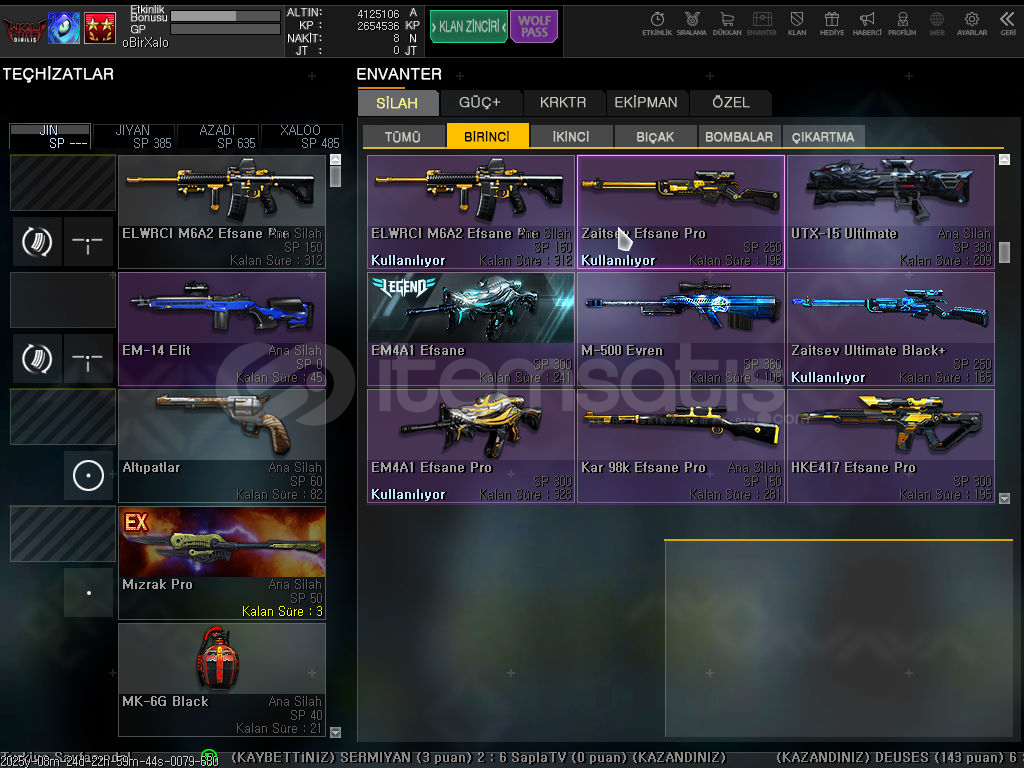Select ELWRCI M6A2 Efsane in inventory grid
1024x768 pixels.
pos(471,212)
